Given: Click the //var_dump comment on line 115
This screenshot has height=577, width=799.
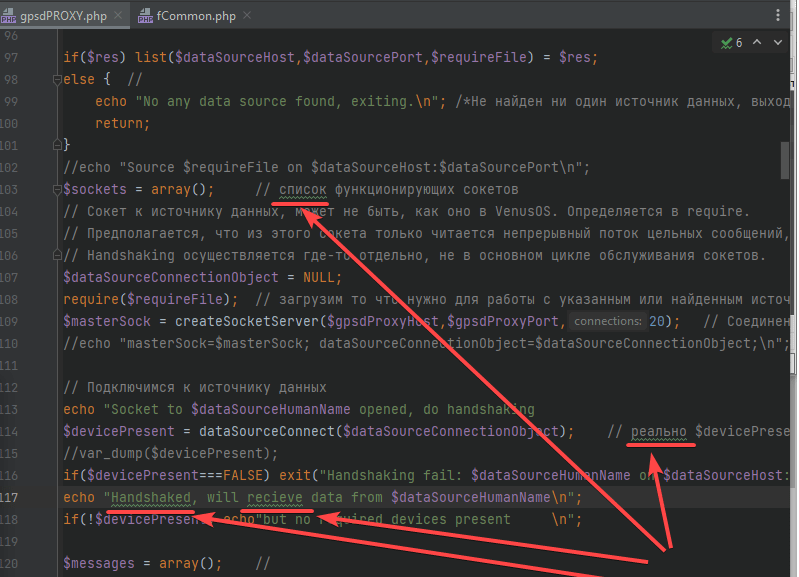Looking at the screenshot, I should tap(171, 453).
